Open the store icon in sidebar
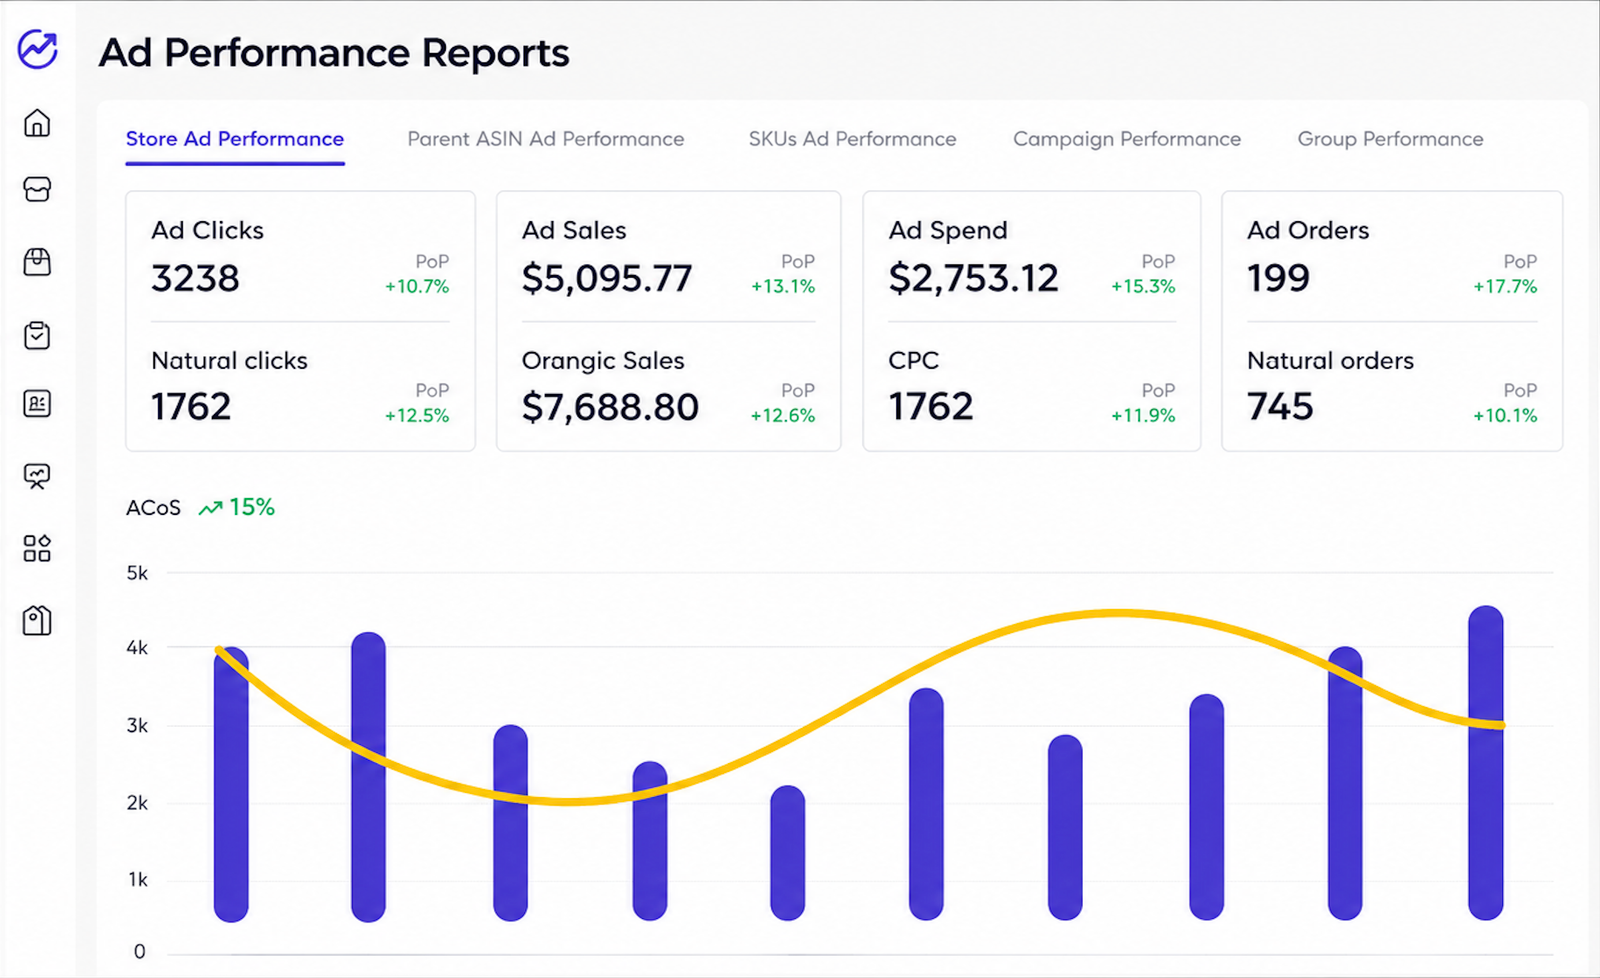Viewport: 1600px width, 978px height. point(37,189)
